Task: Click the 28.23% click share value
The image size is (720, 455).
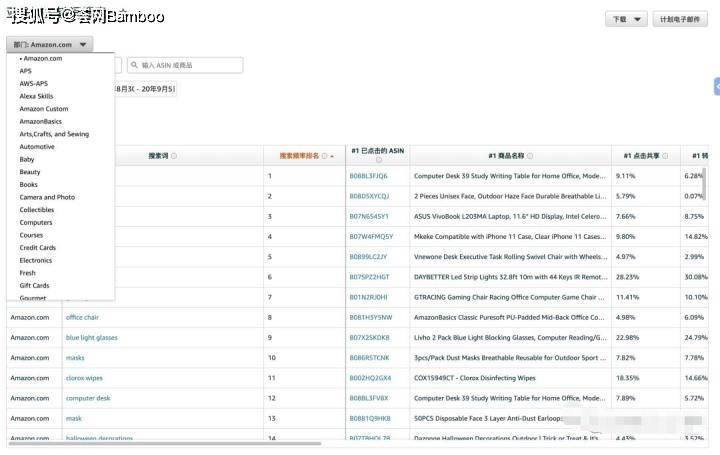Action: 627,277
